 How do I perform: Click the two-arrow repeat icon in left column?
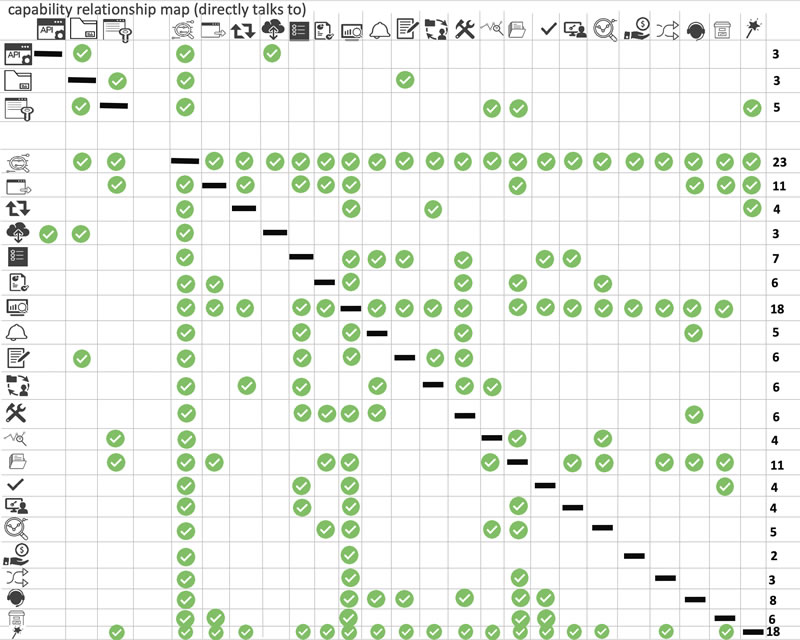[18, 208]
